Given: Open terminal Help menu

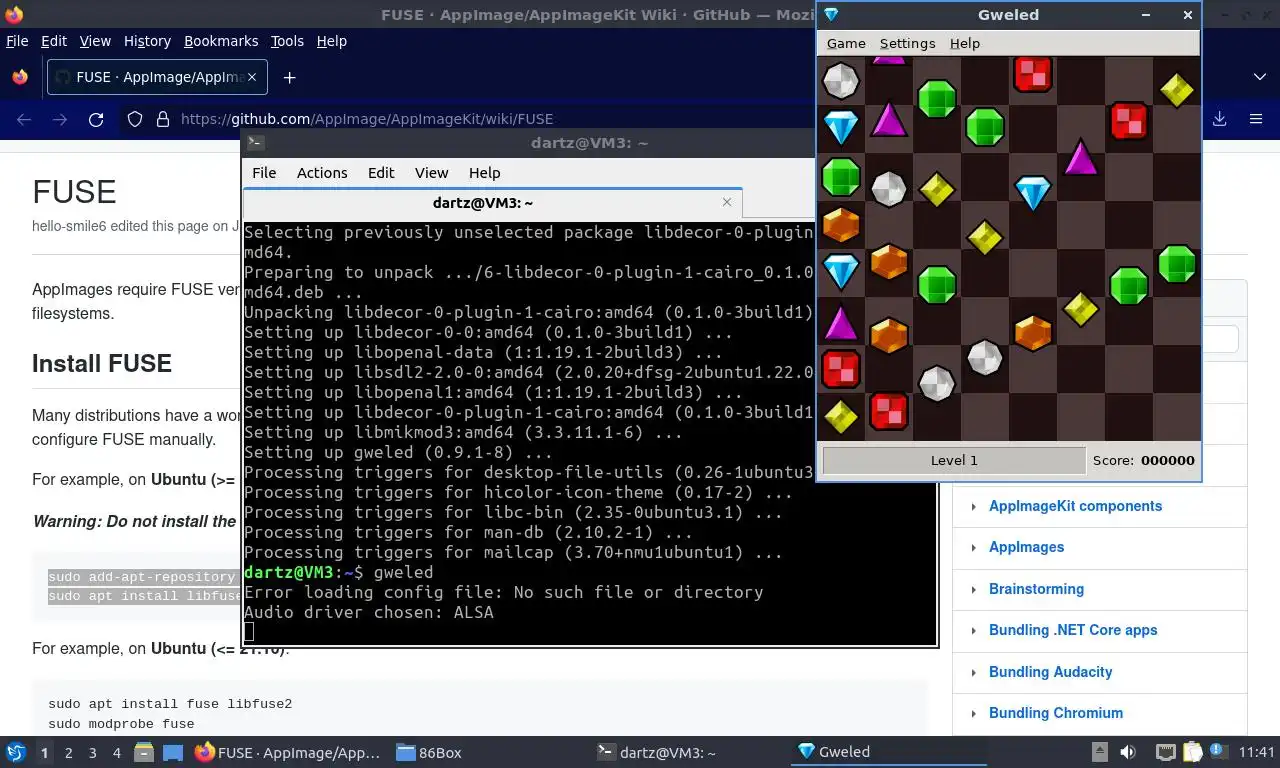Looking at the screenshot, I should point(484,172).
